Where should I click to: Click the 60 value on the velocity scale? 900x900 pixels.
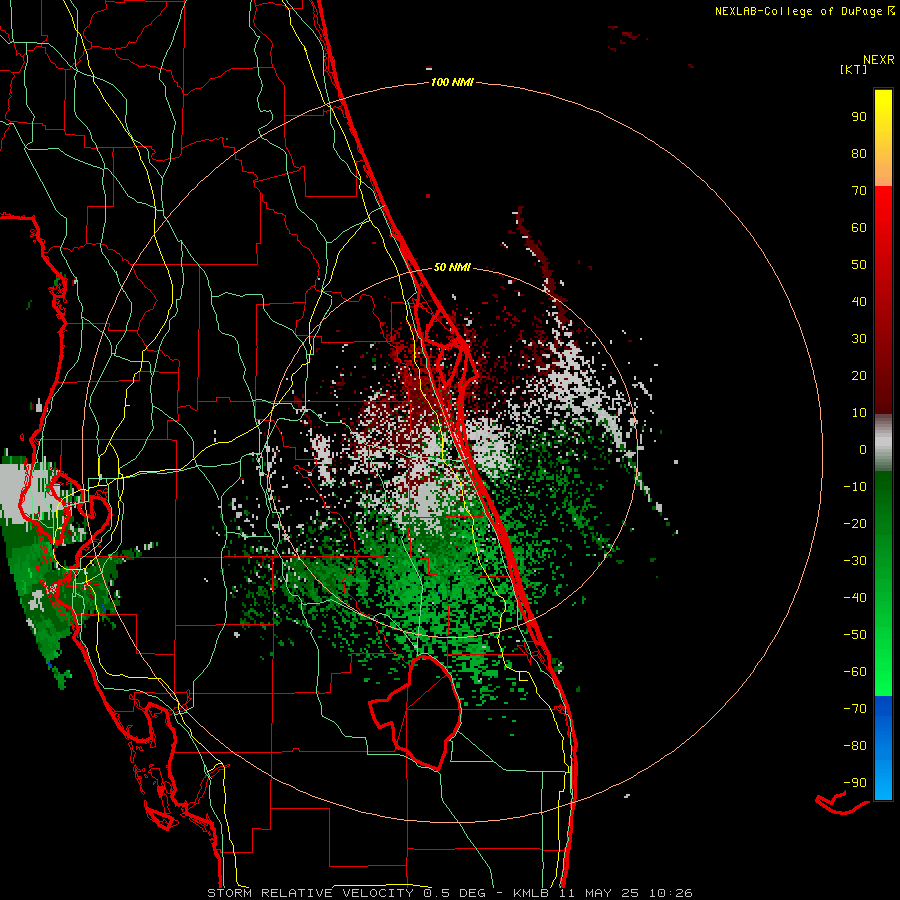coord(859,227)
